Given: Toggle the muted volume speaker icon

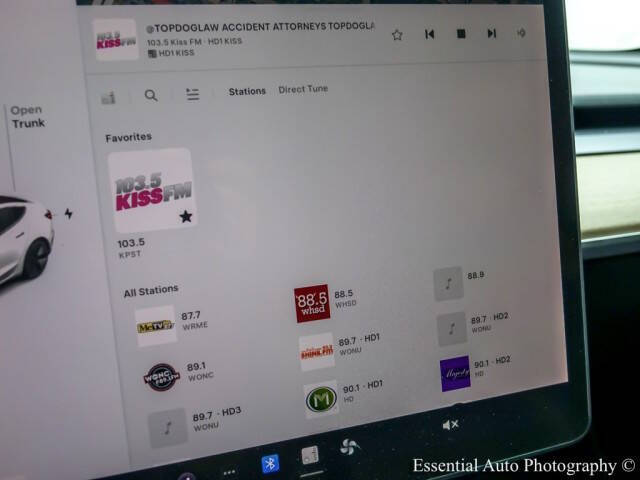Looking at the screenshot, I should 451,425.
